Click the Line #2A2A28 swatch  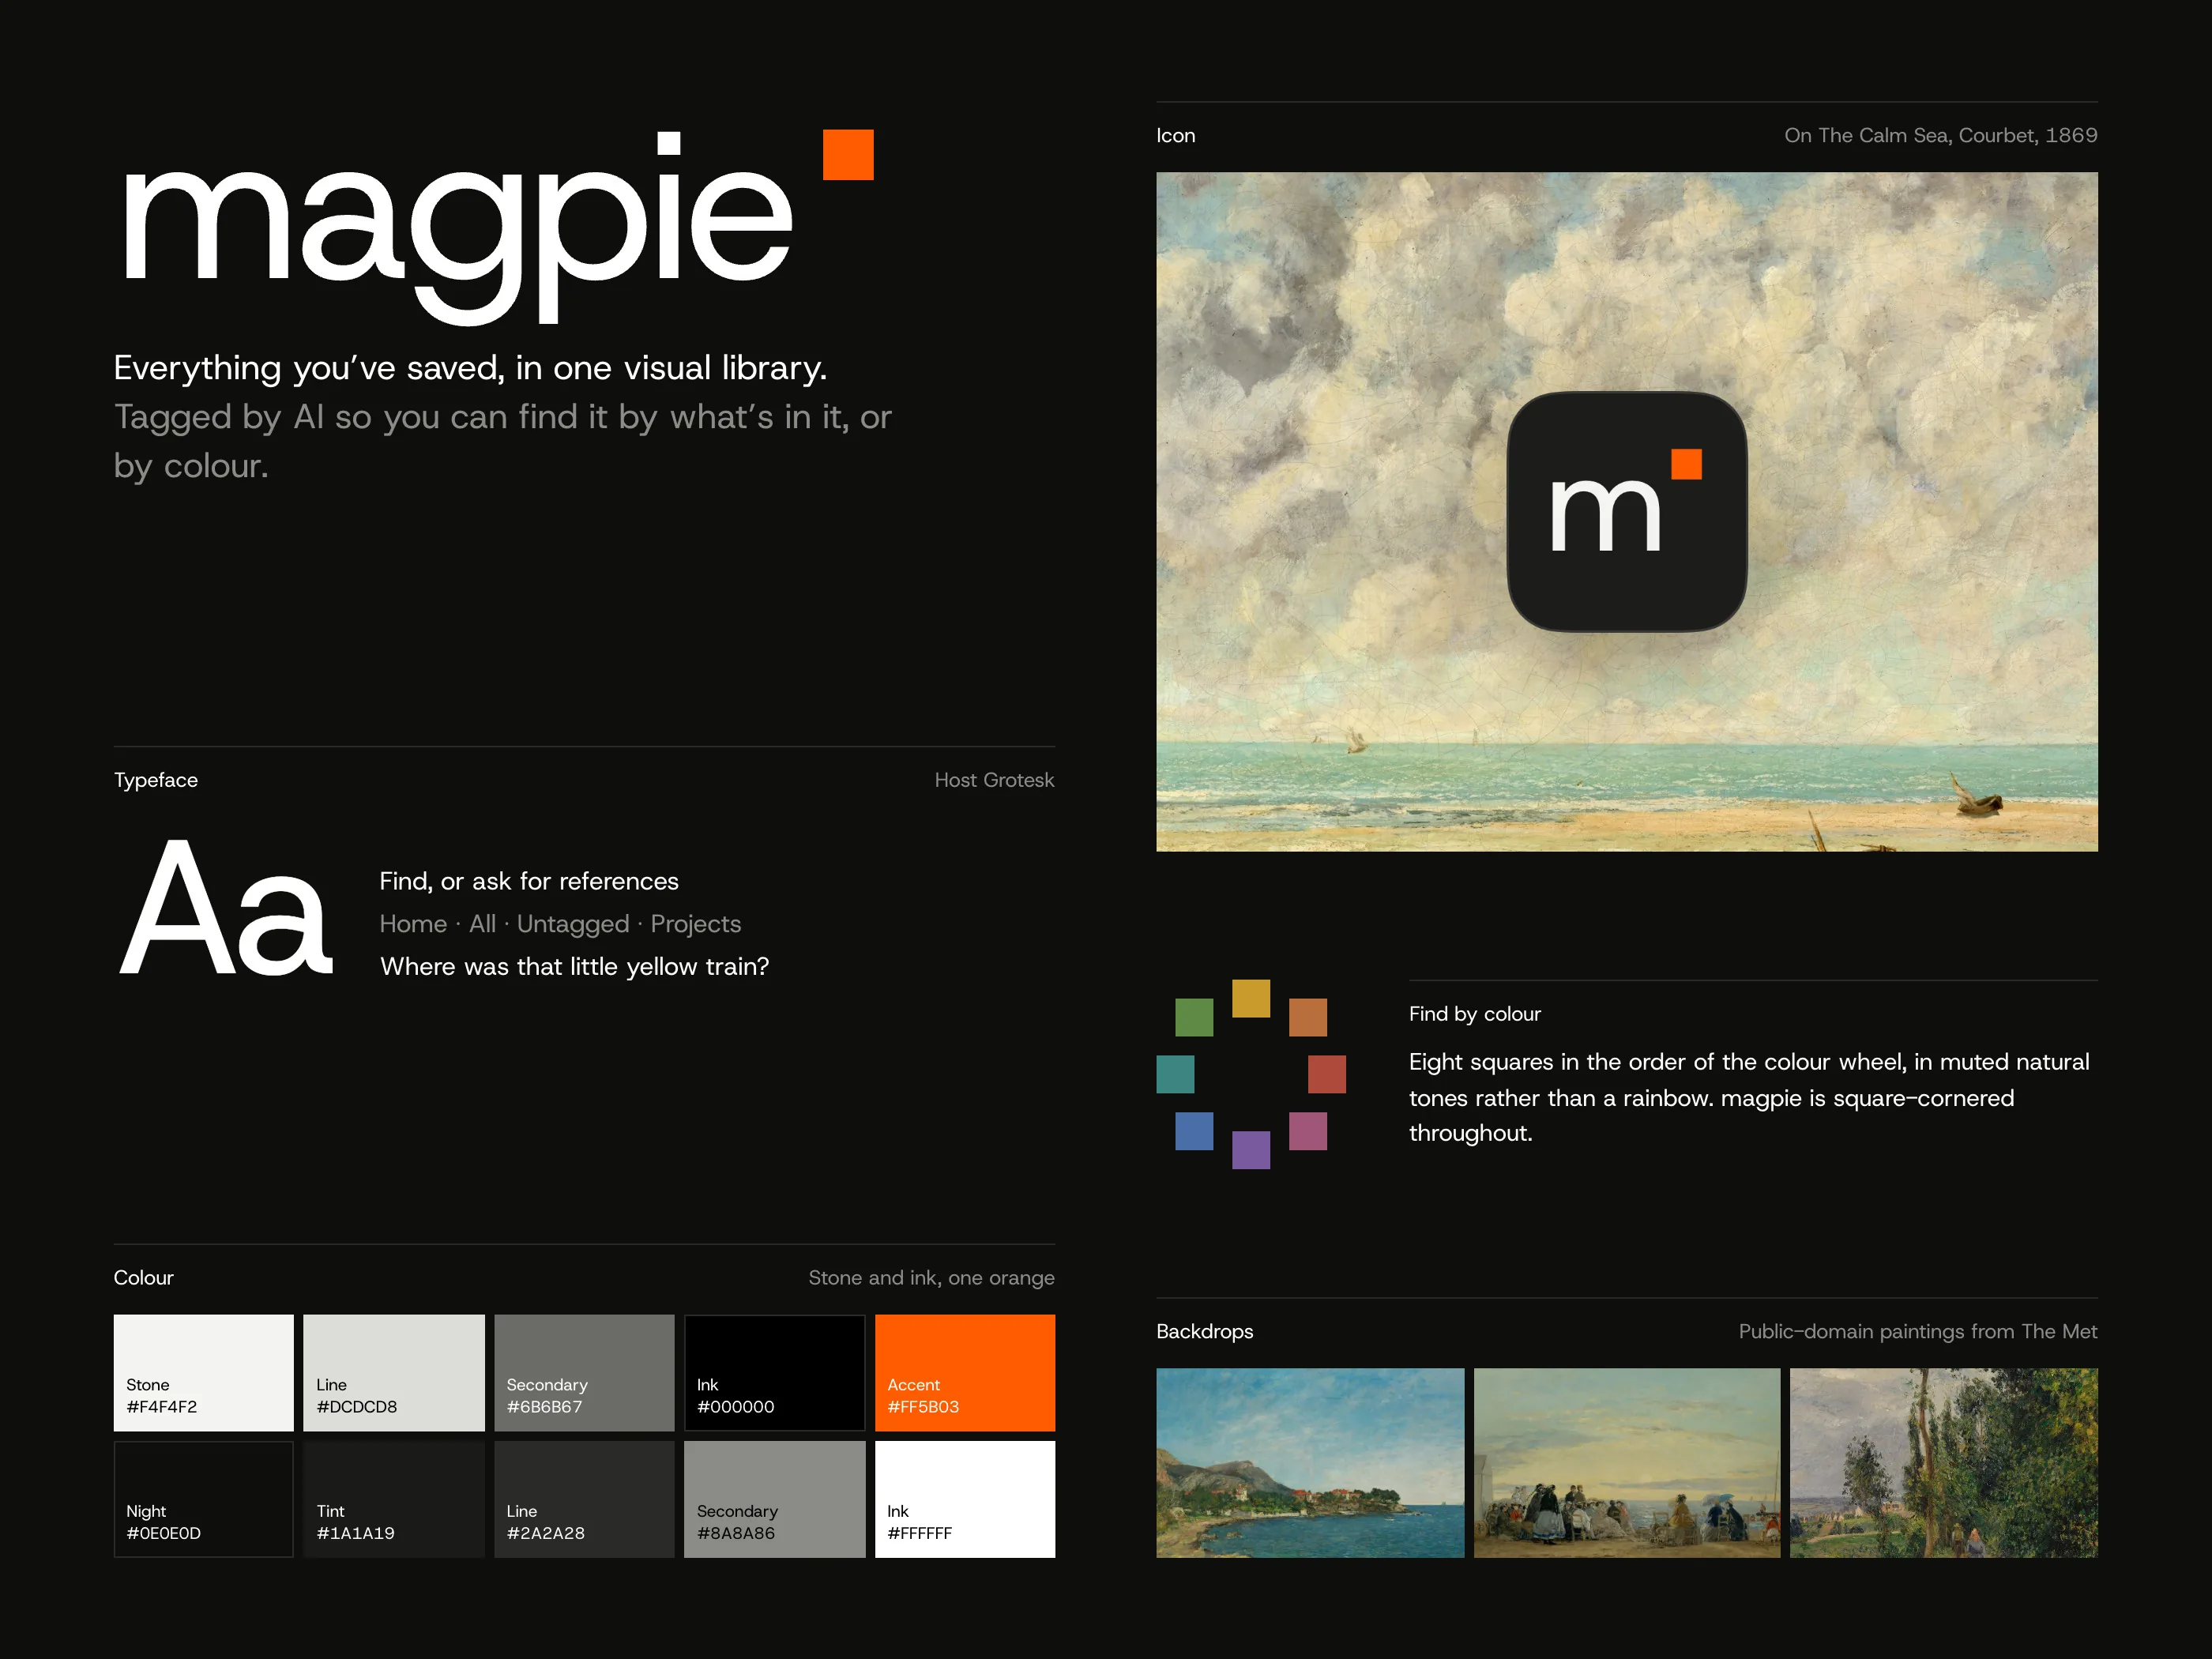(584, 1499)
